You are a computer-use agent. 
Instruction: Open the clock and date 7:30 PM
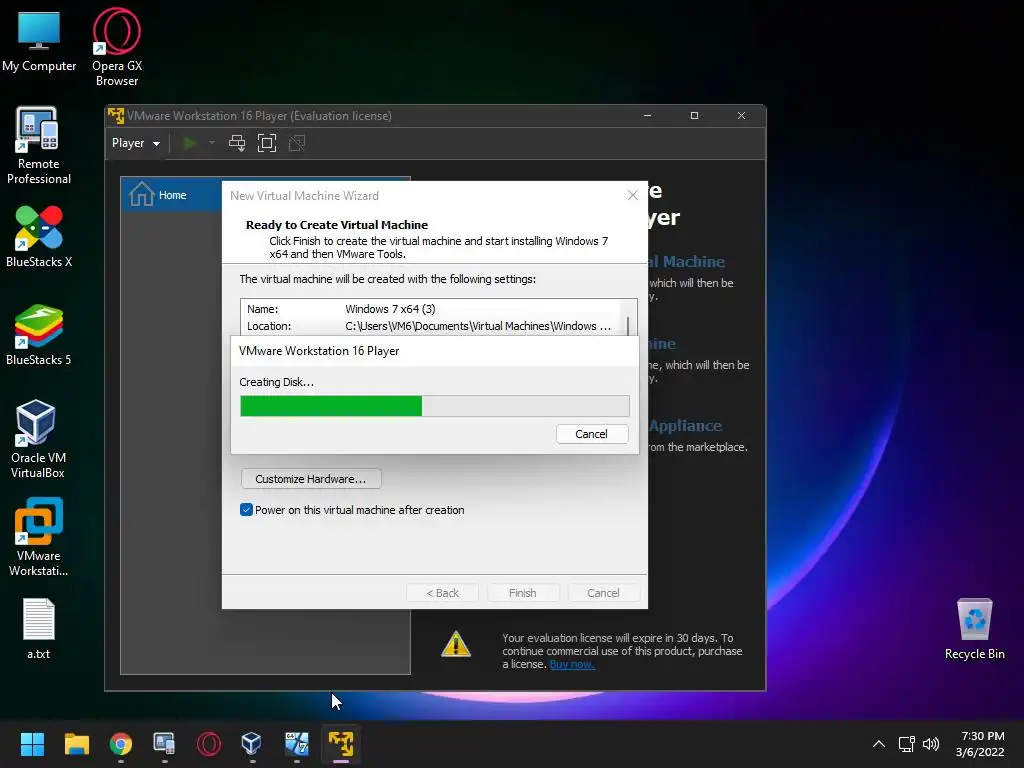click(980, 744)
